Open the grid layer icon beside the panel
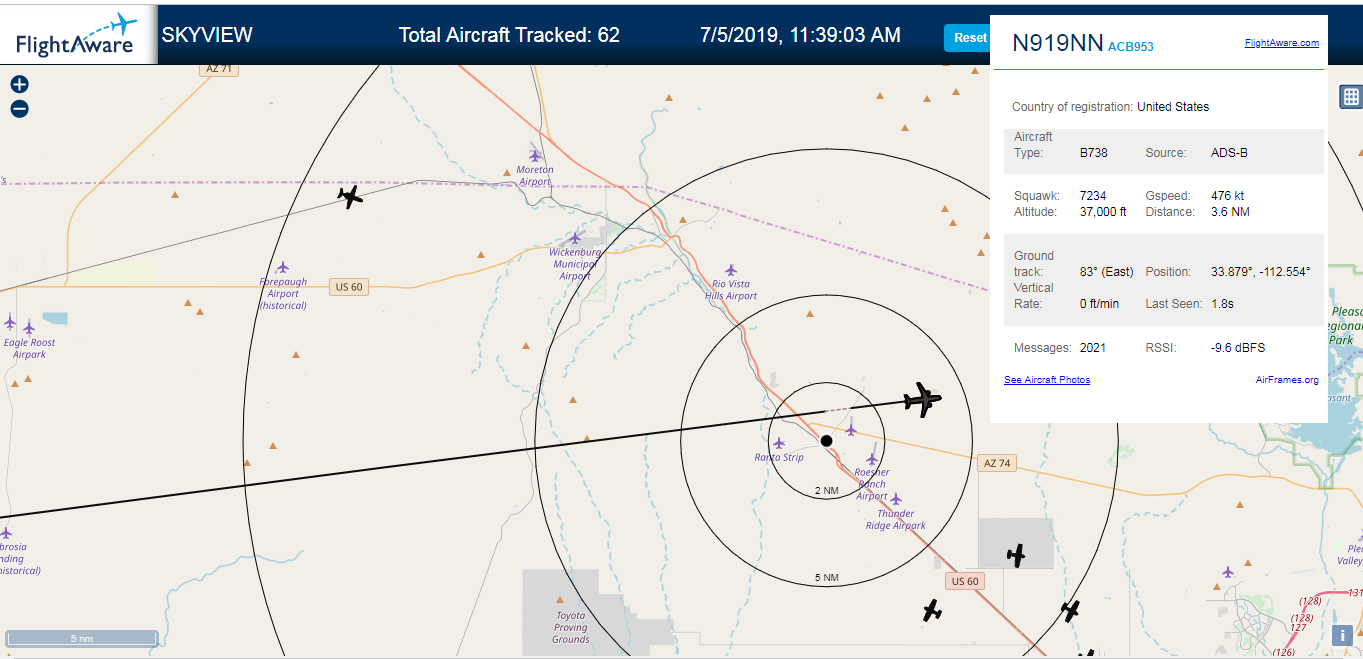Screen dimensions: 1363x659 pyautogui.click(x=1350, y=97)
